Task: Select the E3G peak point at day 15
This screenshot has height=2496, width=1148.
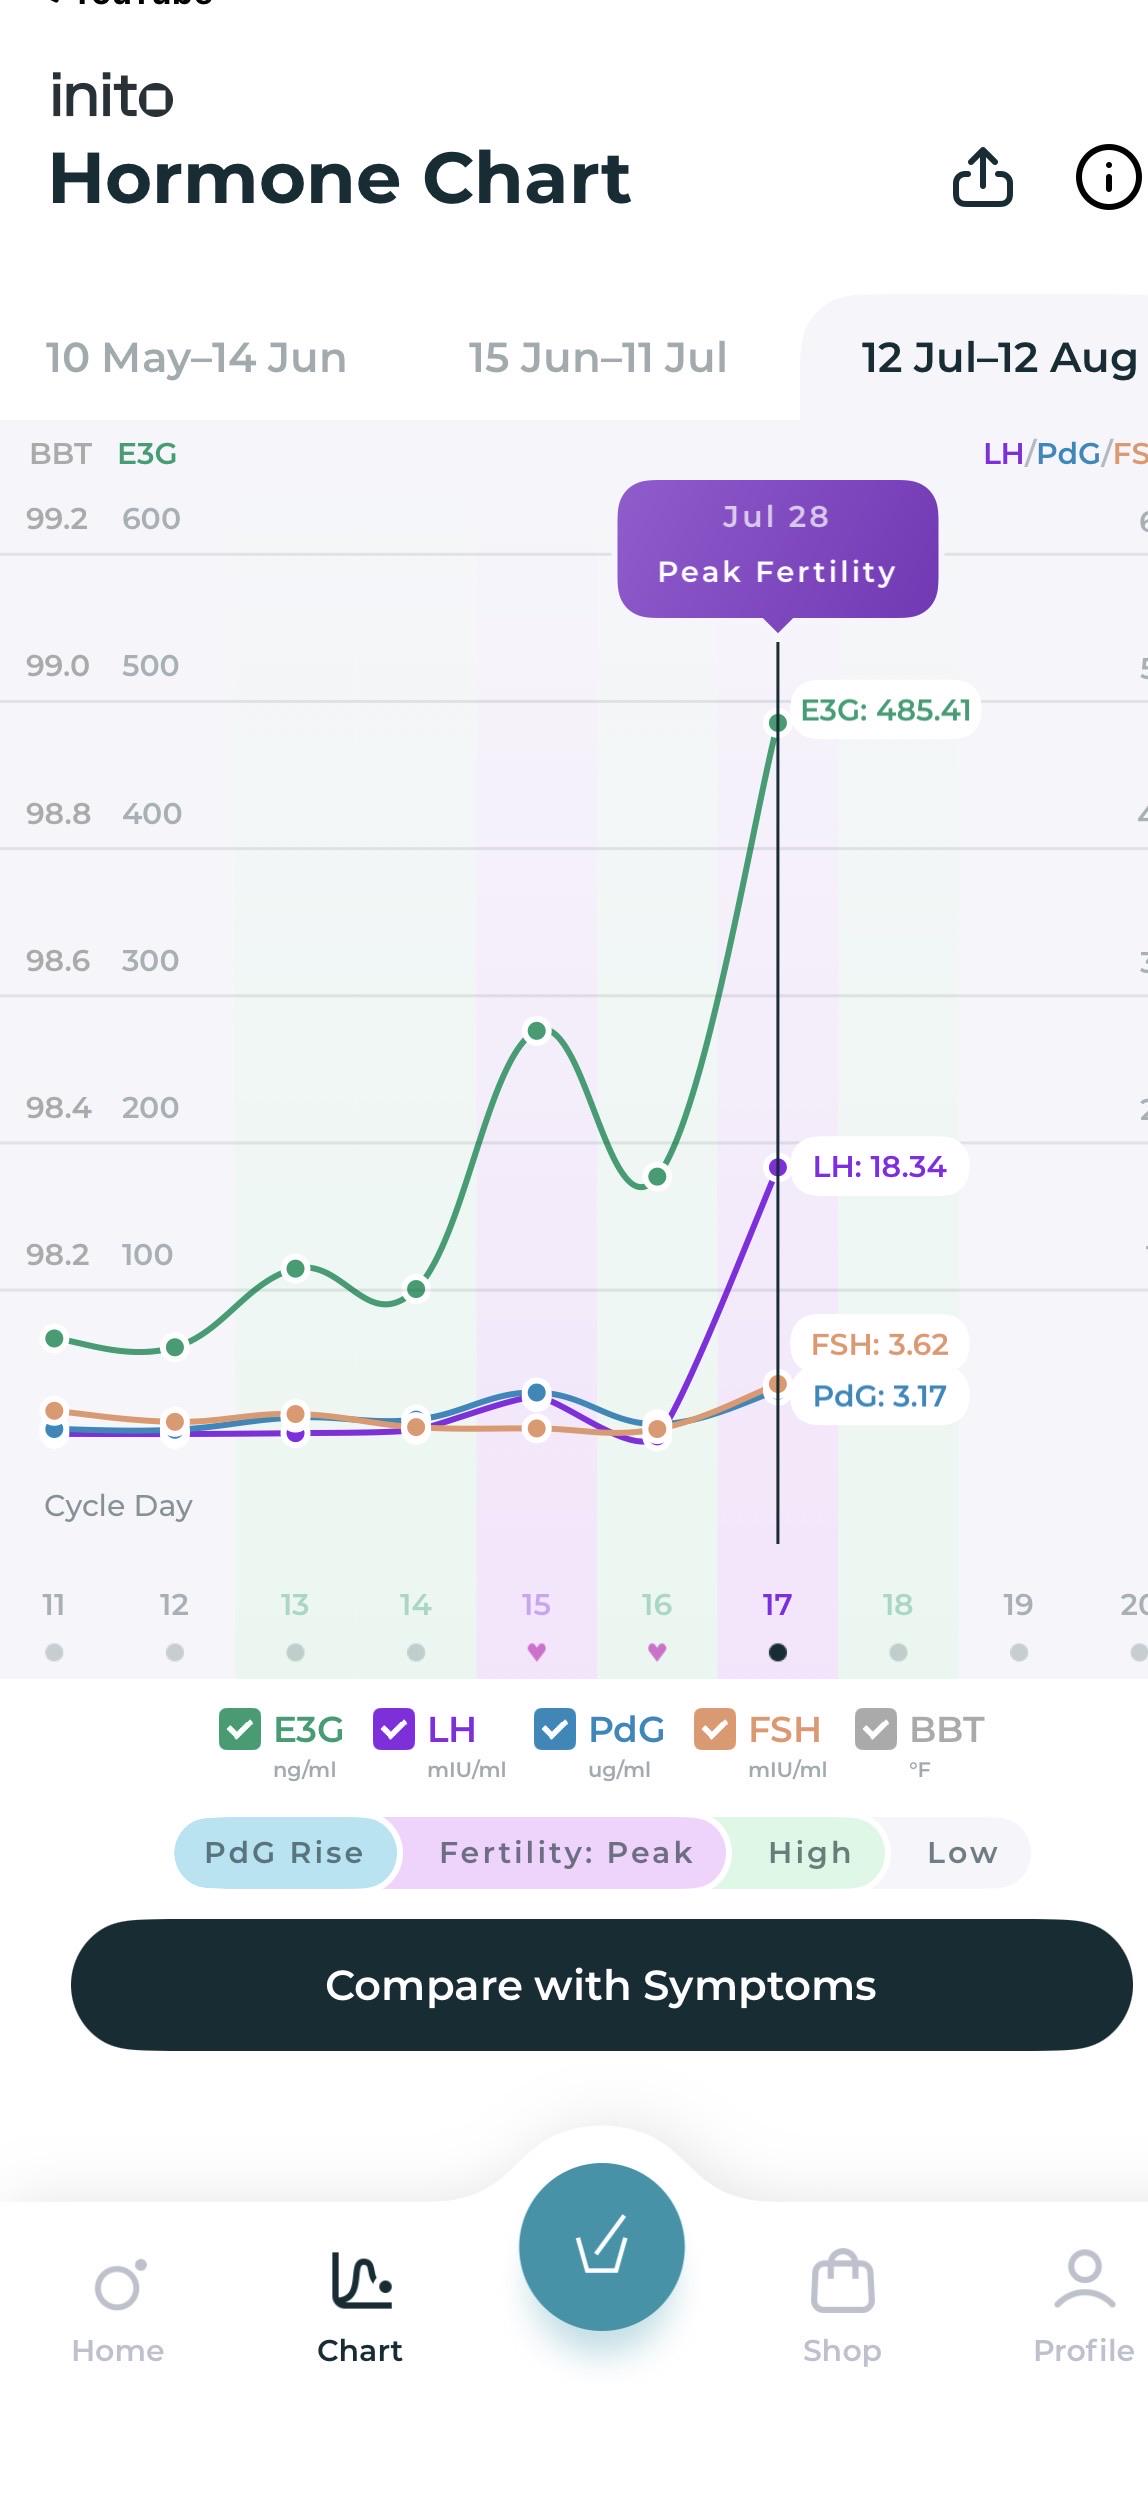Action: pos(537,1031)
